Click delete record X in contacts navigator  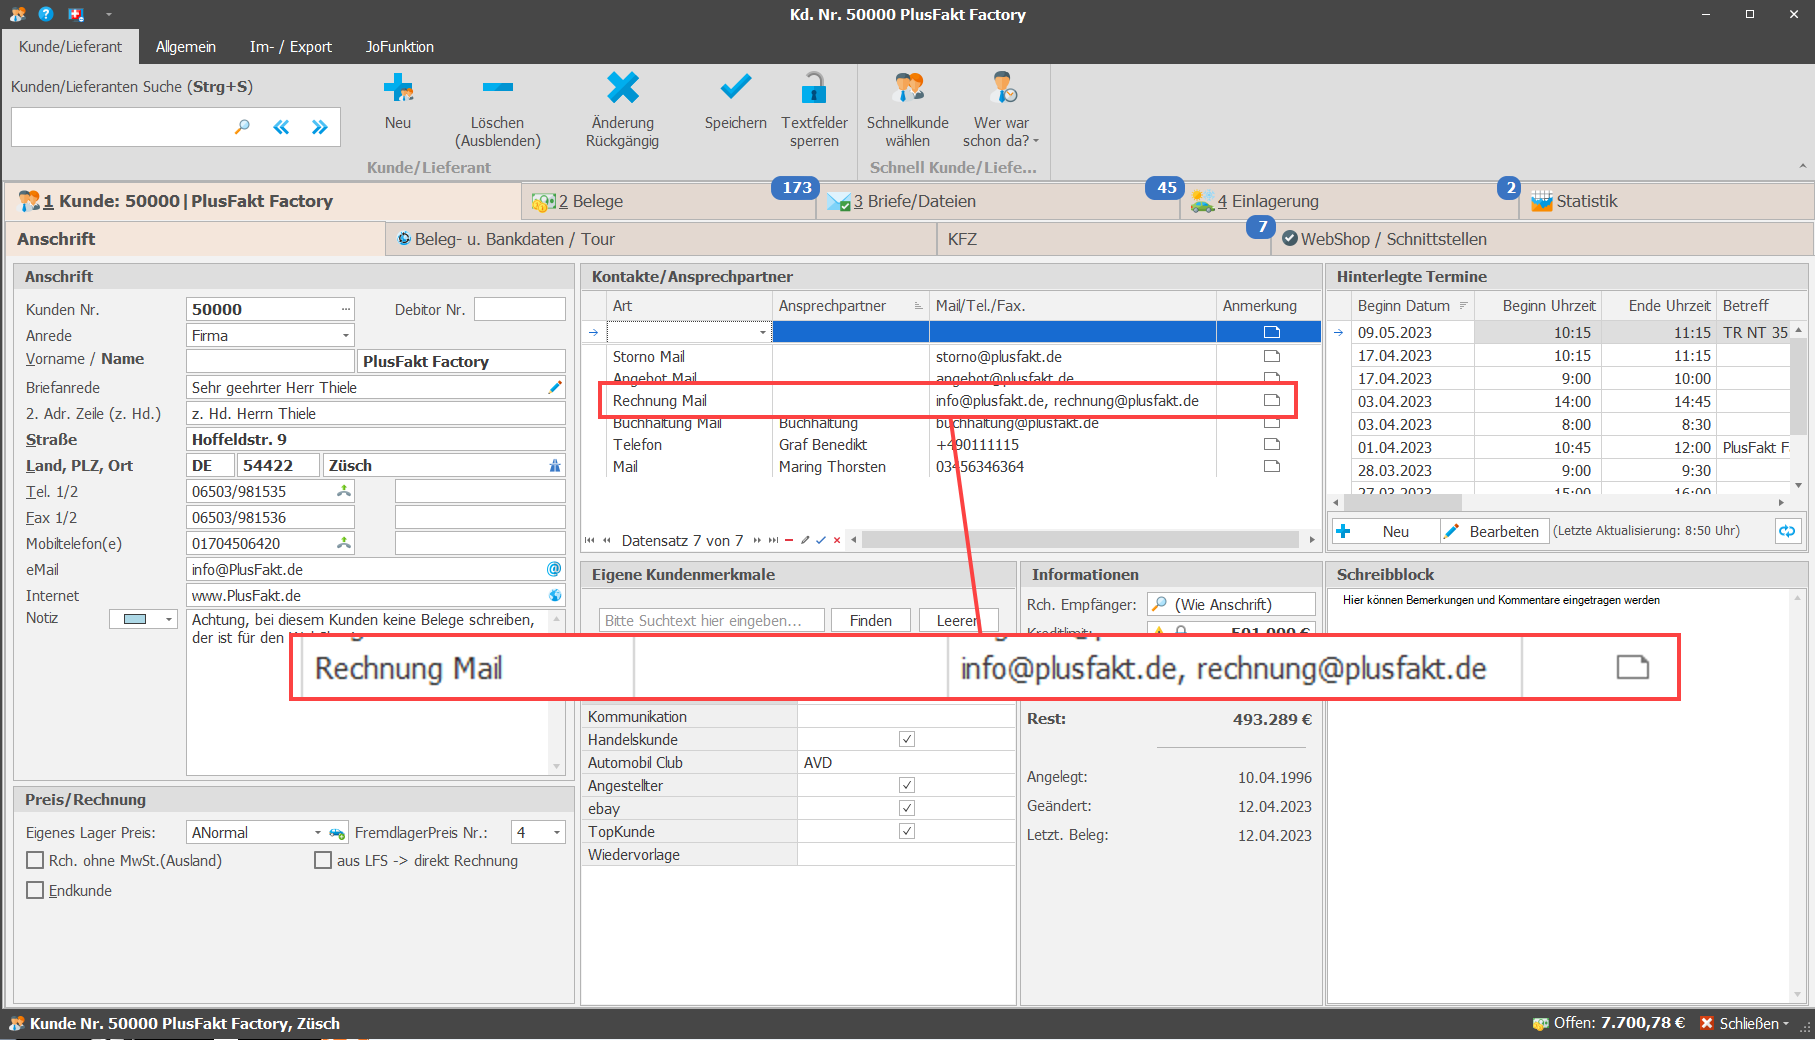click(x=837, y=540)
